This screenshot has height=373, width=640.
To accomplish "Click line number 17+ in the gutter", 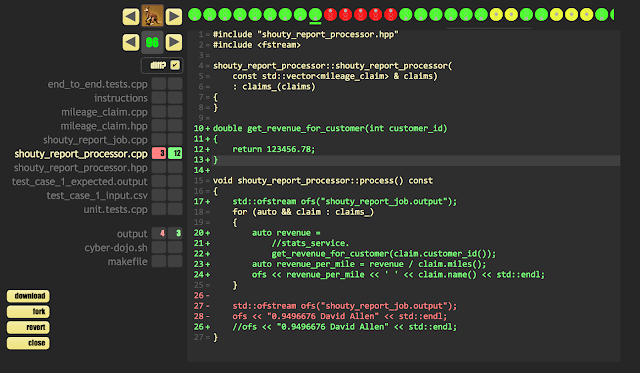I will [x=202, y=201].
